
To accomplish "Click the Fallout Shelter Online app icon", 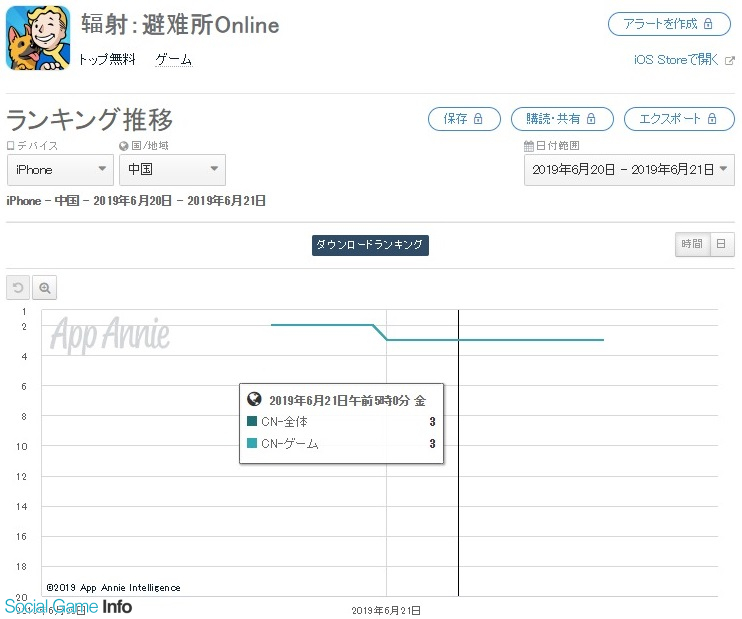I will pos(38,38).
